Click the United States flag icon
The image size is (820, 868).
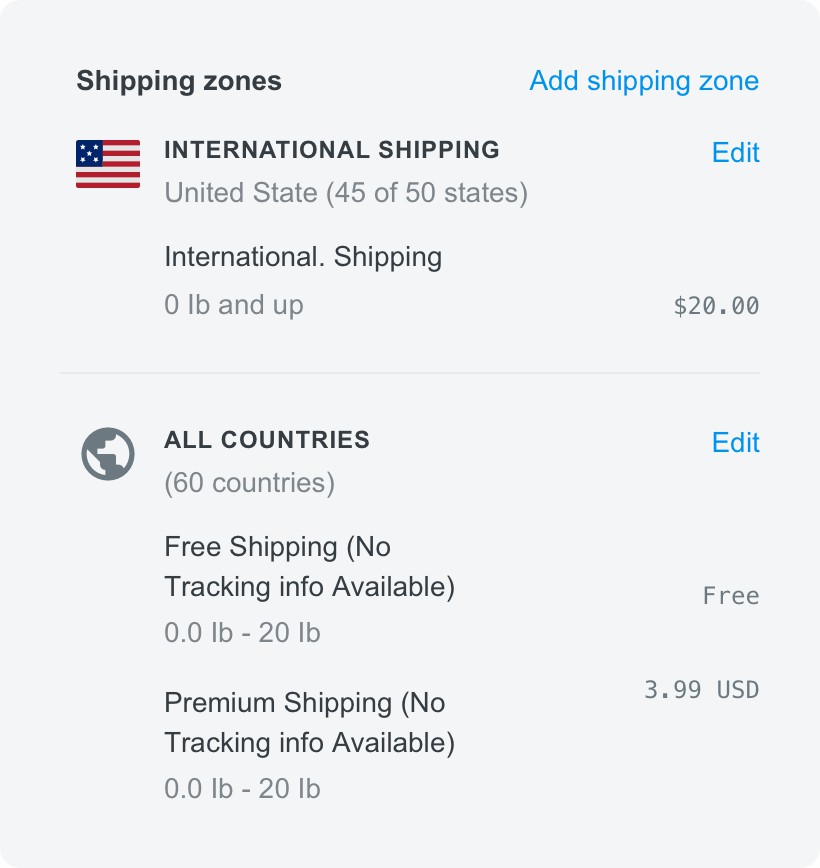(108, 164)
